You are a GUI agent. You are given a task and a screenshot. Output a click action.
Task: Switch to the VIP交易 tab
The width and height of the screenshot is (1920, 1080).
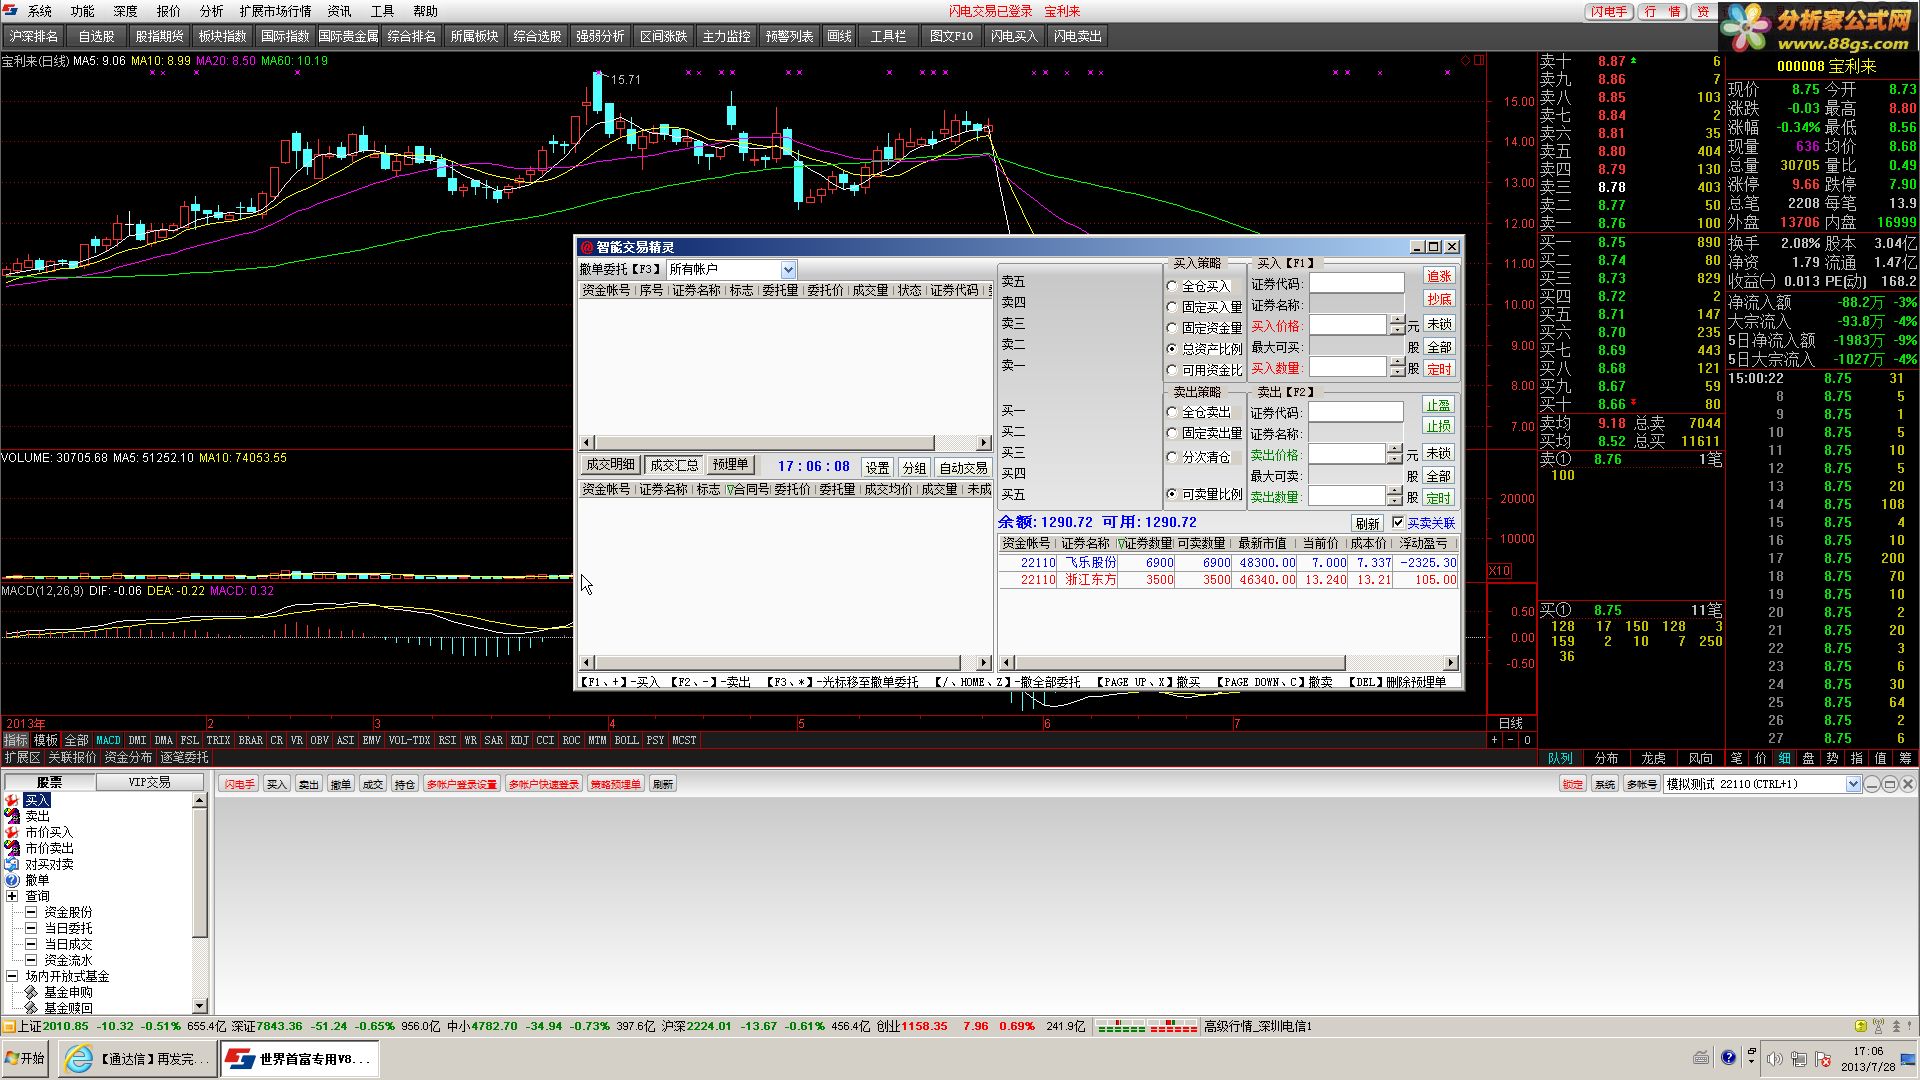(x=149, y=782)
